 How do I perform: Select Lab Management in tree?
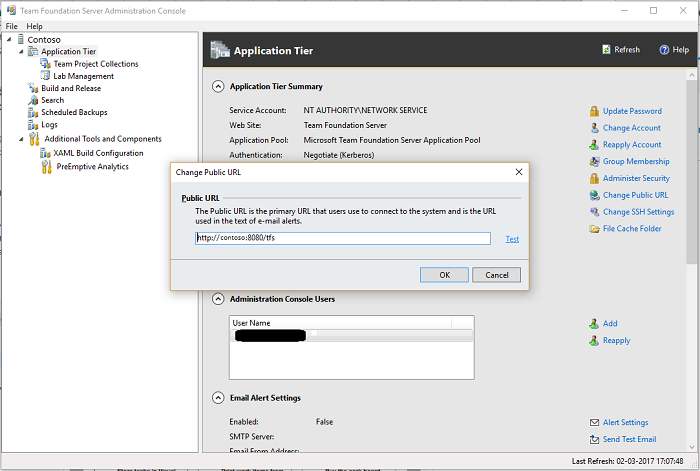pyautogui.click(x=83, y=76)
